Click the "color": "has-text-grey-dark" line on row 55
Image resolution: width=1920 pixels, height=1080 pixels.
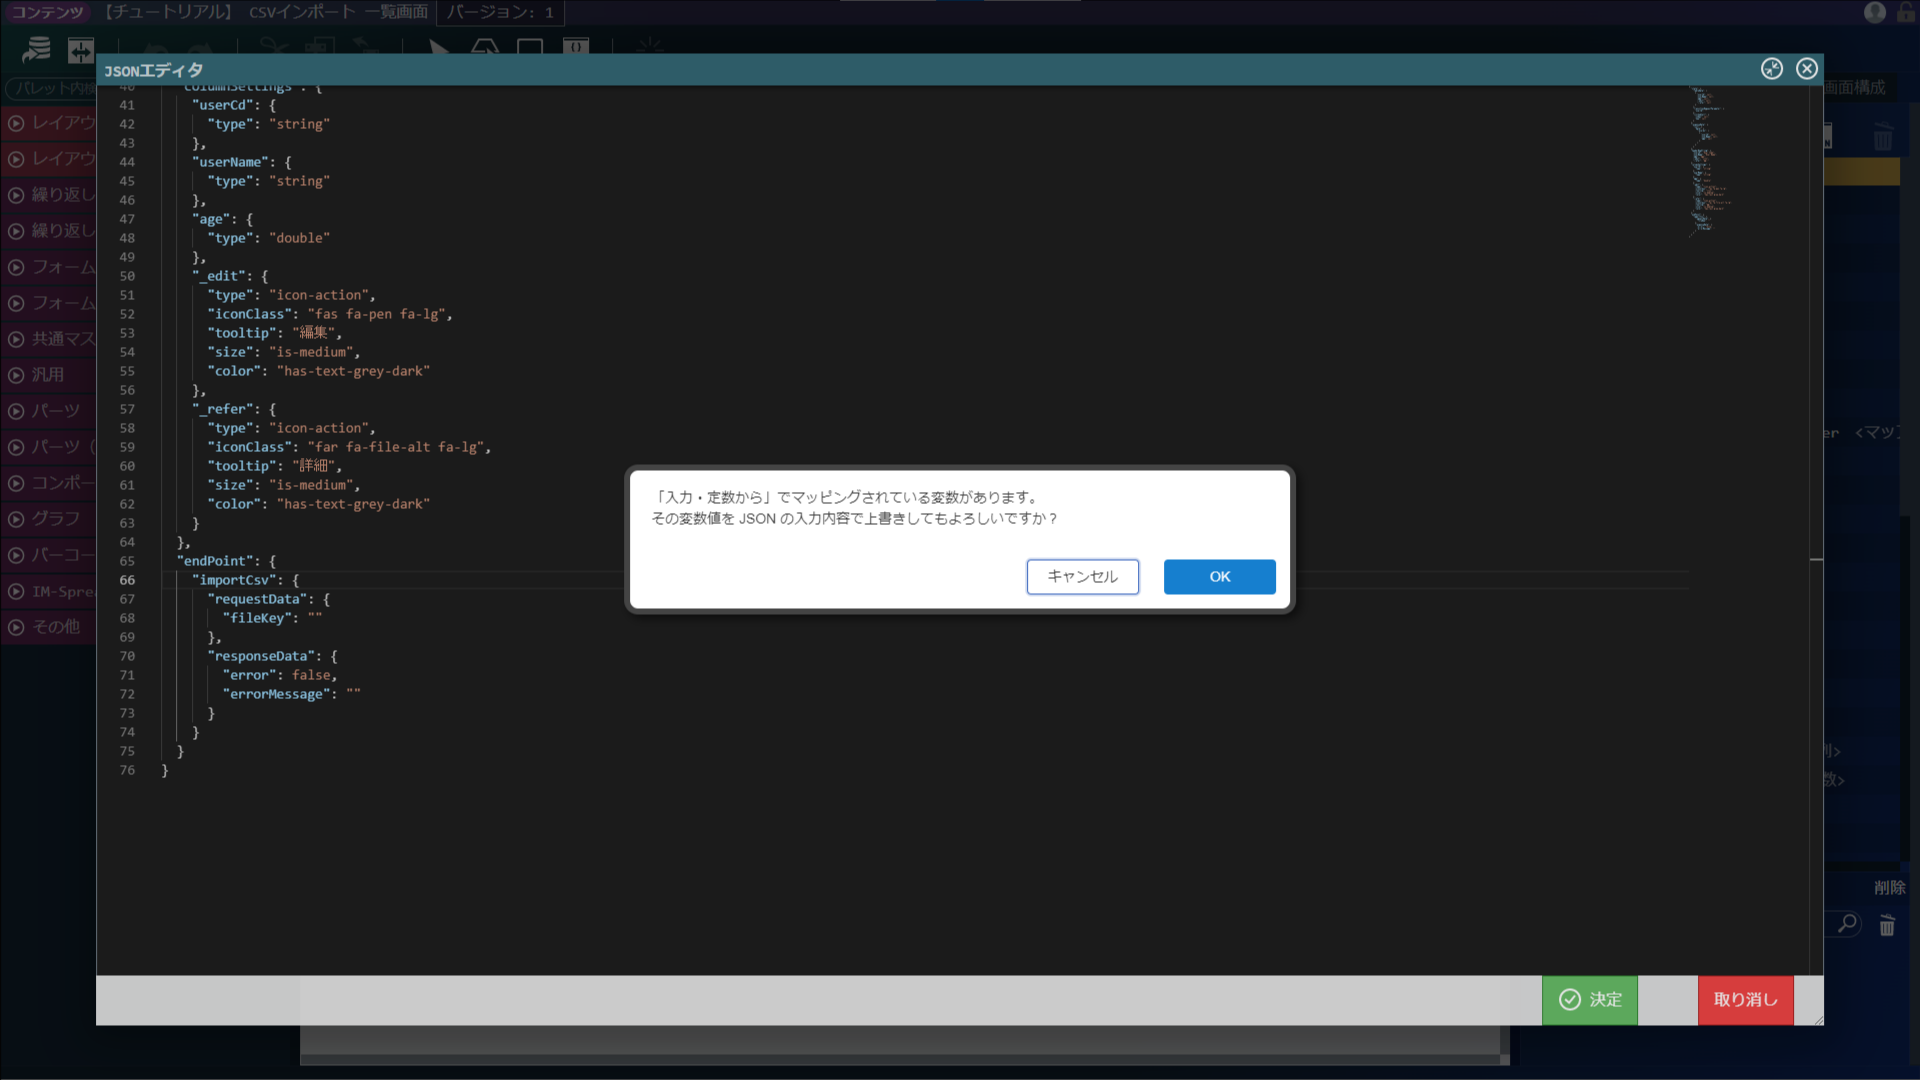tap(318, 371)
